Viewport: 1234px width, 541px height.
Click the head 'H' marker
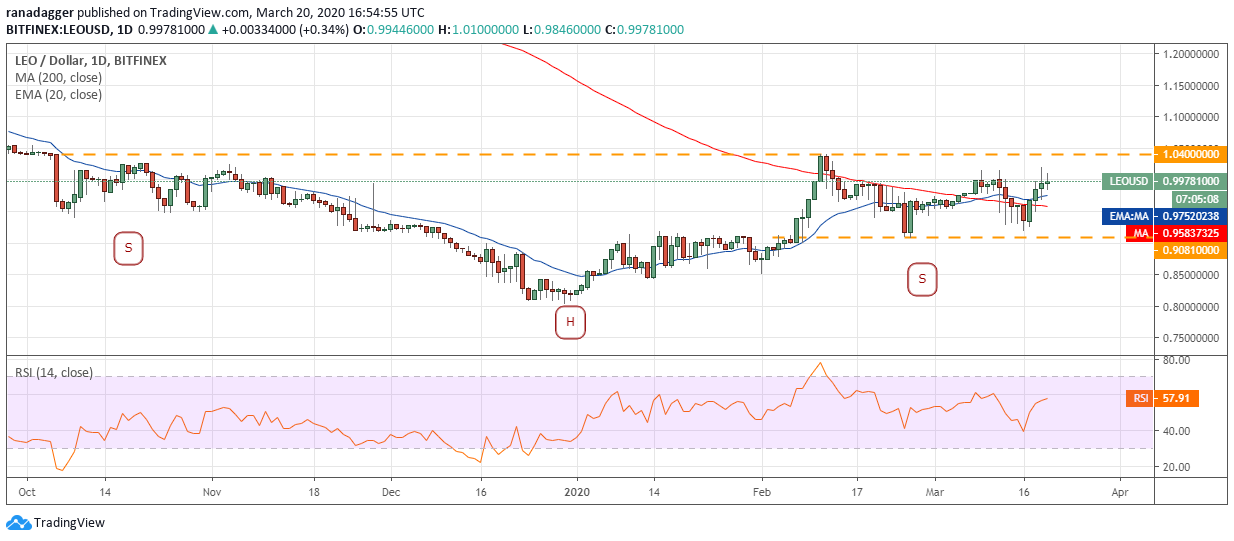[570, 322]
